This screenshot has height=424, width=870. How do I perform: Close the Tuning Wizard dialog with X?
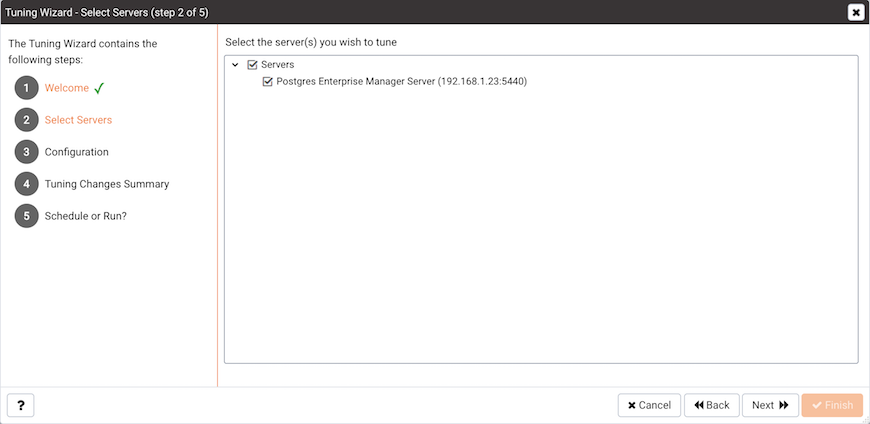tap(856, 12)
